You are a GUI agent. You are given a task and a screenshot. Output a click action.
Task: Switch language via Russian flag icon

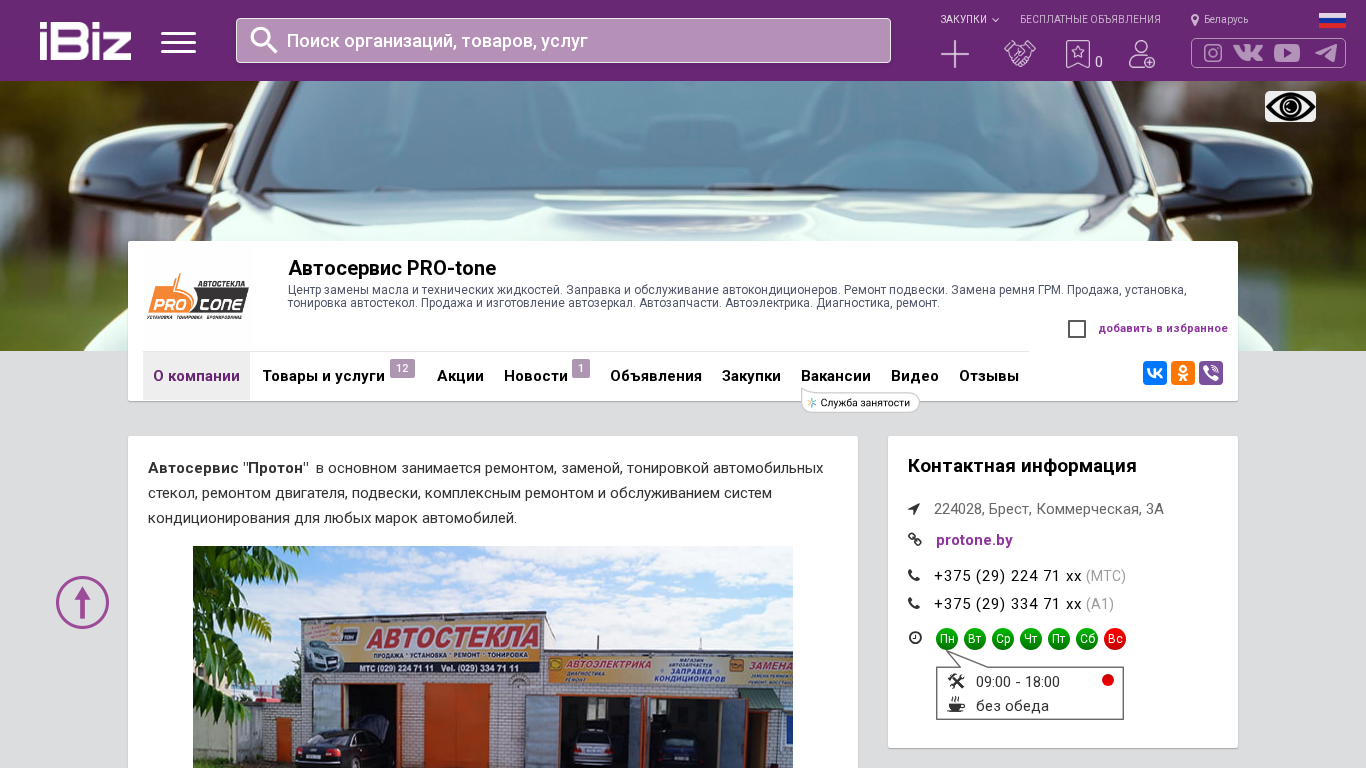(1332, 20)
